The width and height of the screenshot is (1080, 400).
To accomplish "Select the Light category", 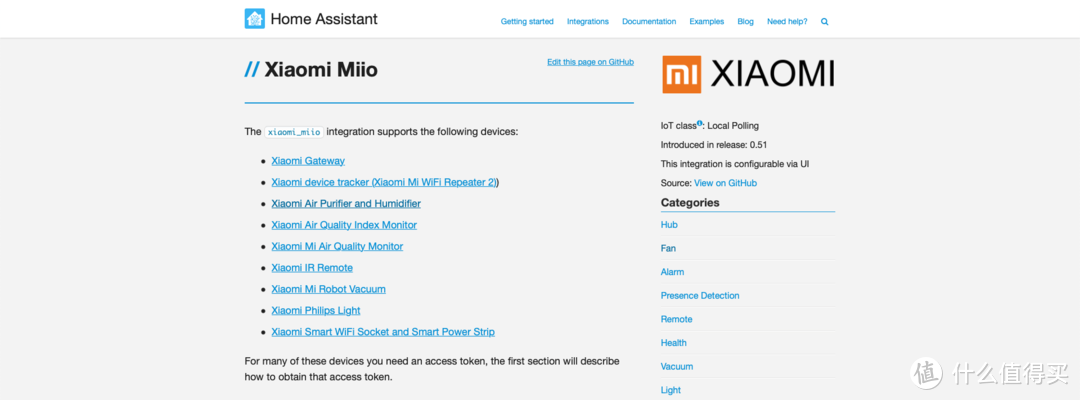I will click(x=671, y=390).
